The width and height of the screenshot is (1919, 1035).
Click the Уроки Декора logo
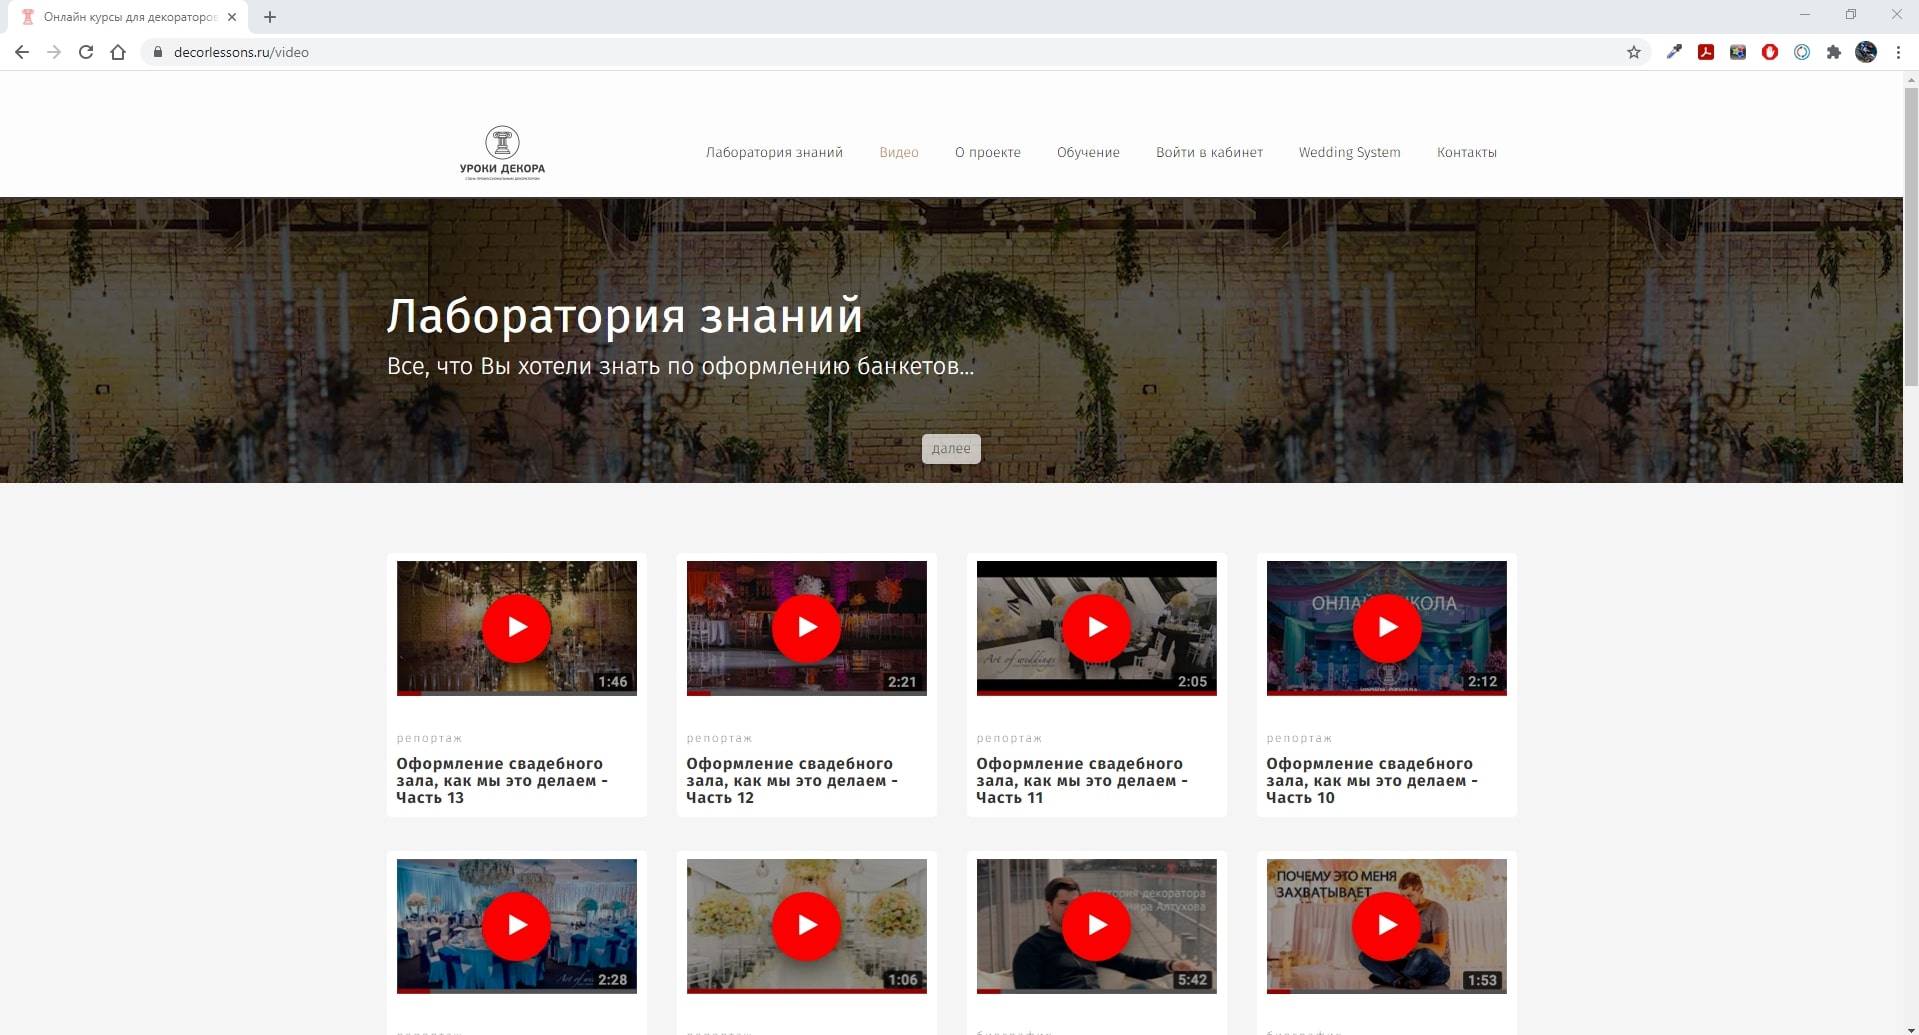point(502,153)
